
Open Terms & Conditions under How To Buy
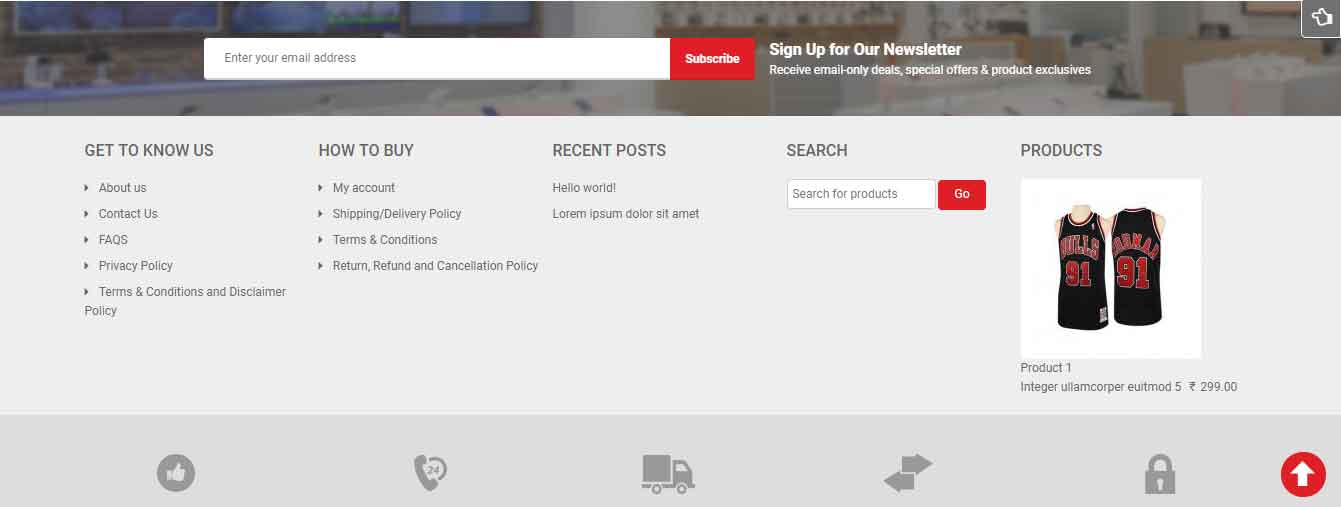coord(385,240)
